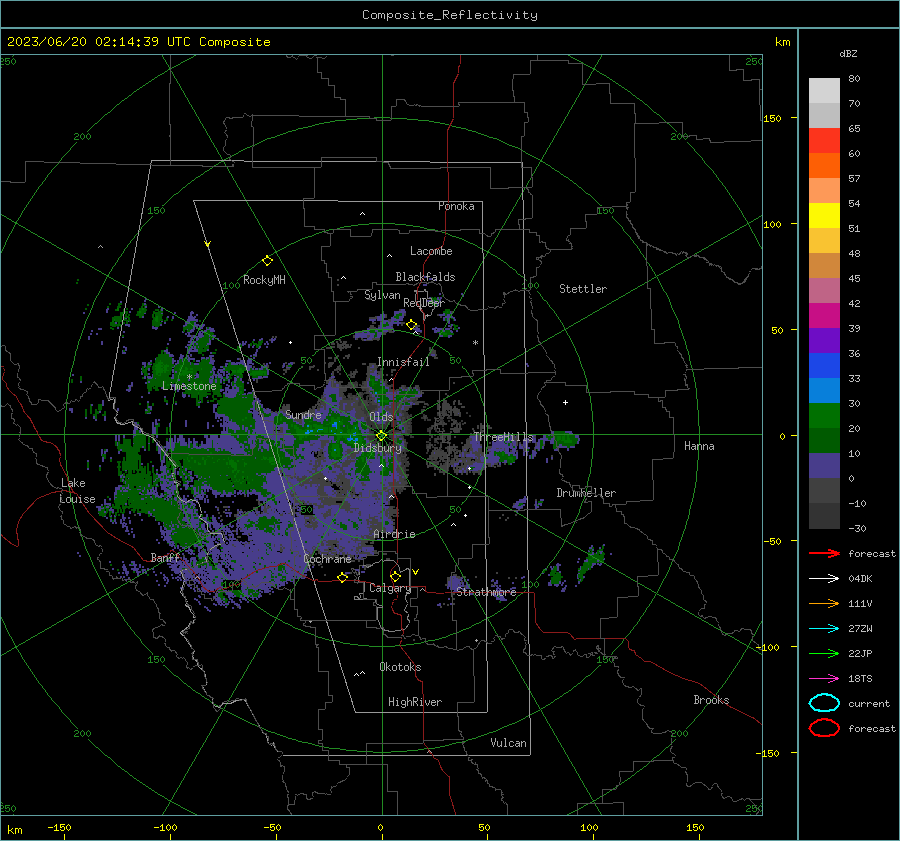Click the yellow diamond marker at RockyMH
Viewport: 900px width, 841px height.
point(267,261)
